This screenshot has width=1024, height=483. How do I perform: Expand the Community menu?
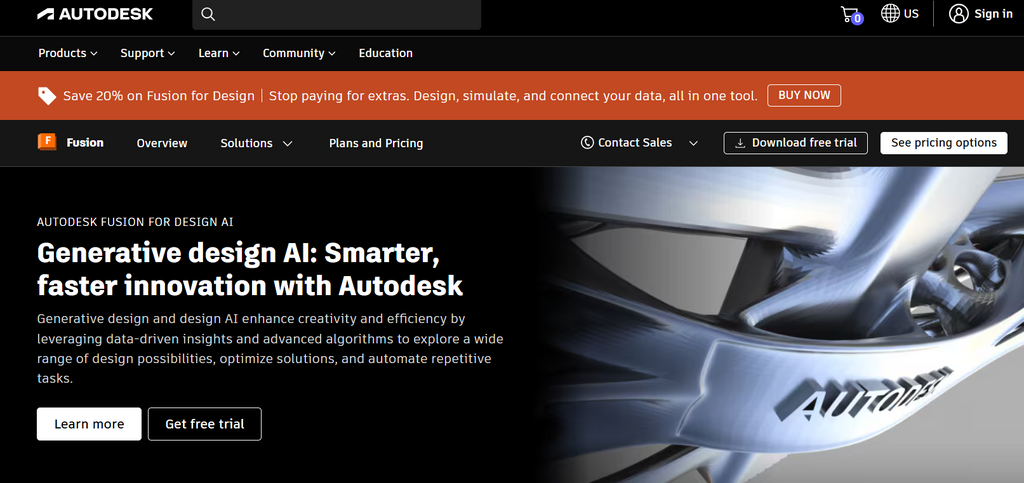click(299, 54)
